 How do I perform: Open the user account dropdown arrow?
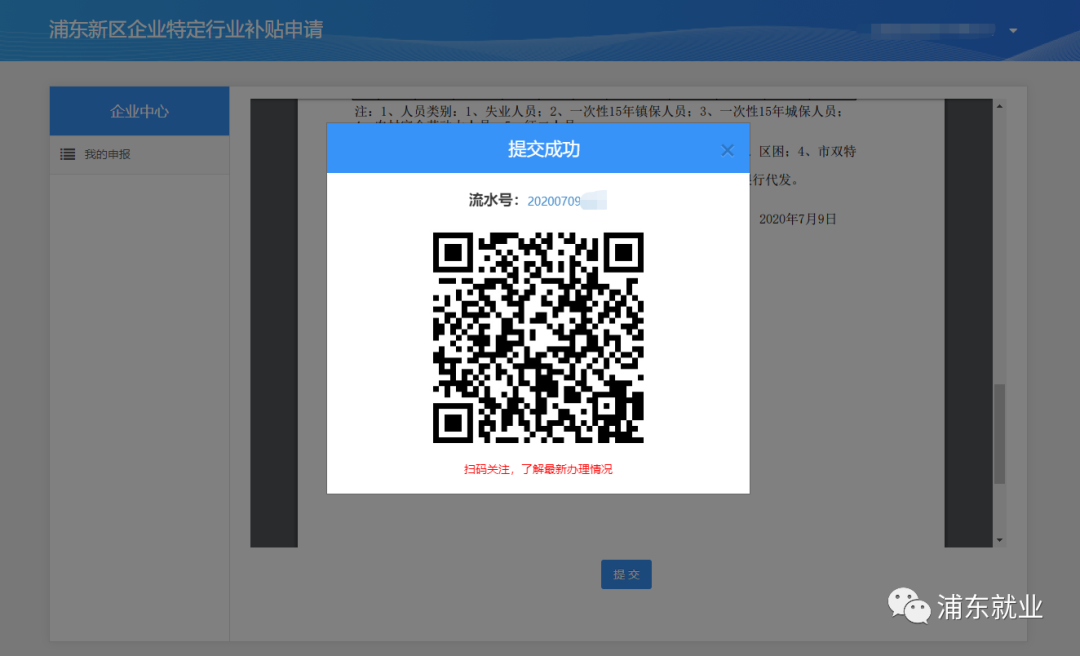click(x=1013, y=30)
